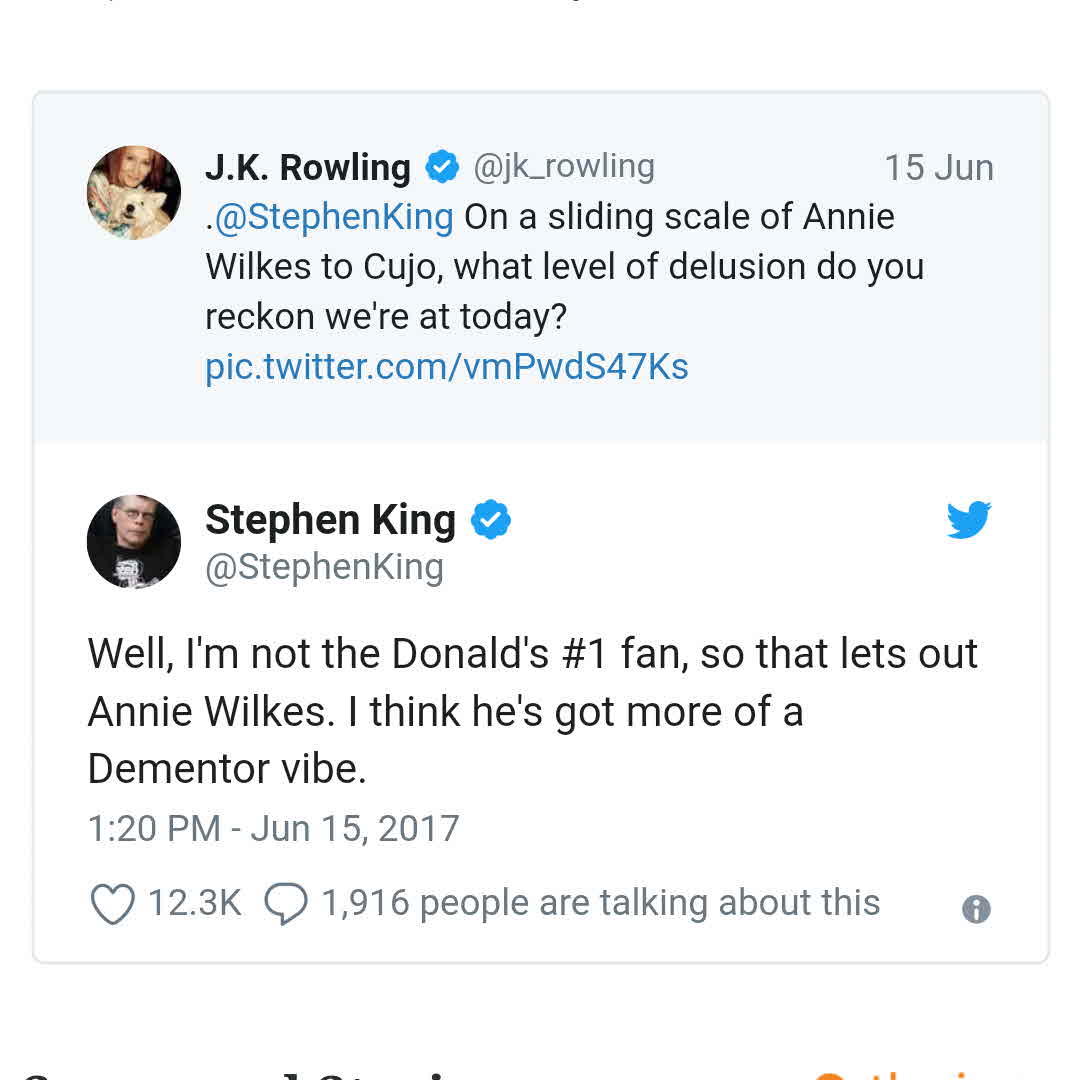Click J.K. Rowling's profile picture
Viewport: 1080px width, 1080px height.
pos(133,192)
